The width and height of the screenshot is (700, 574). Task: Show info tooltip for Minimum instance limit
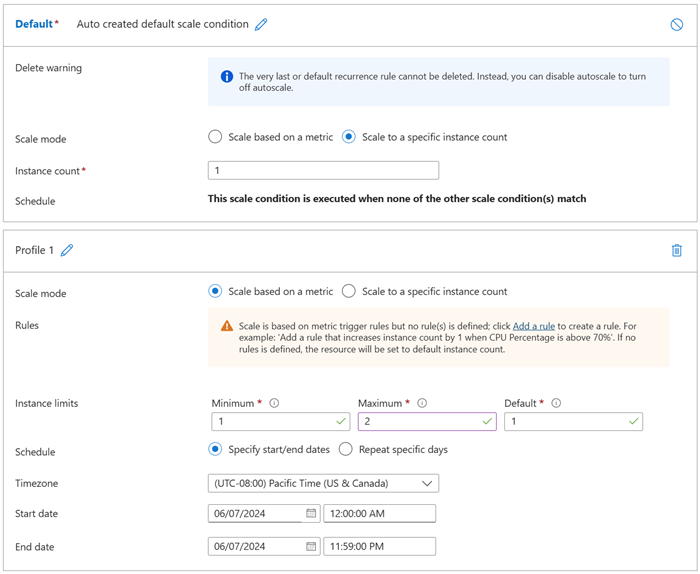pos(275,403)
